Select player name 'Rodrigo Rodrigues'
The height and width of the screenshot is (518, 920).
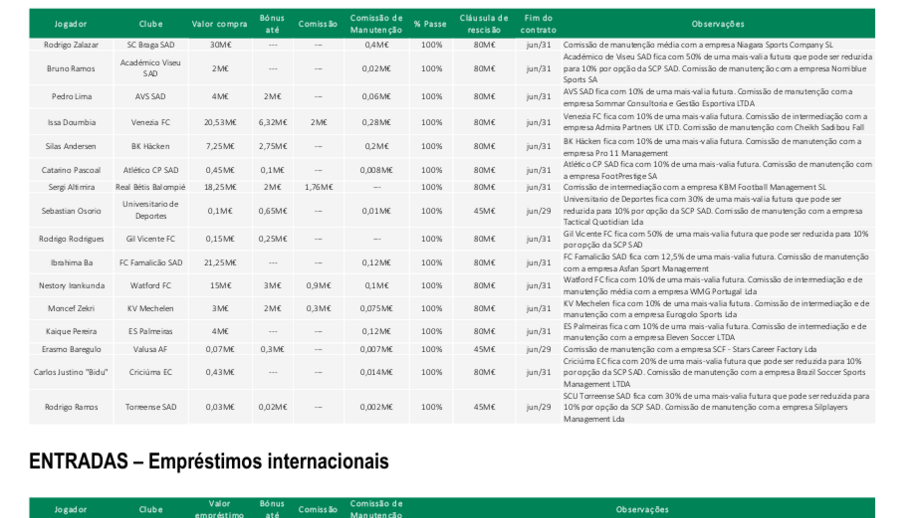coord(71,239)
